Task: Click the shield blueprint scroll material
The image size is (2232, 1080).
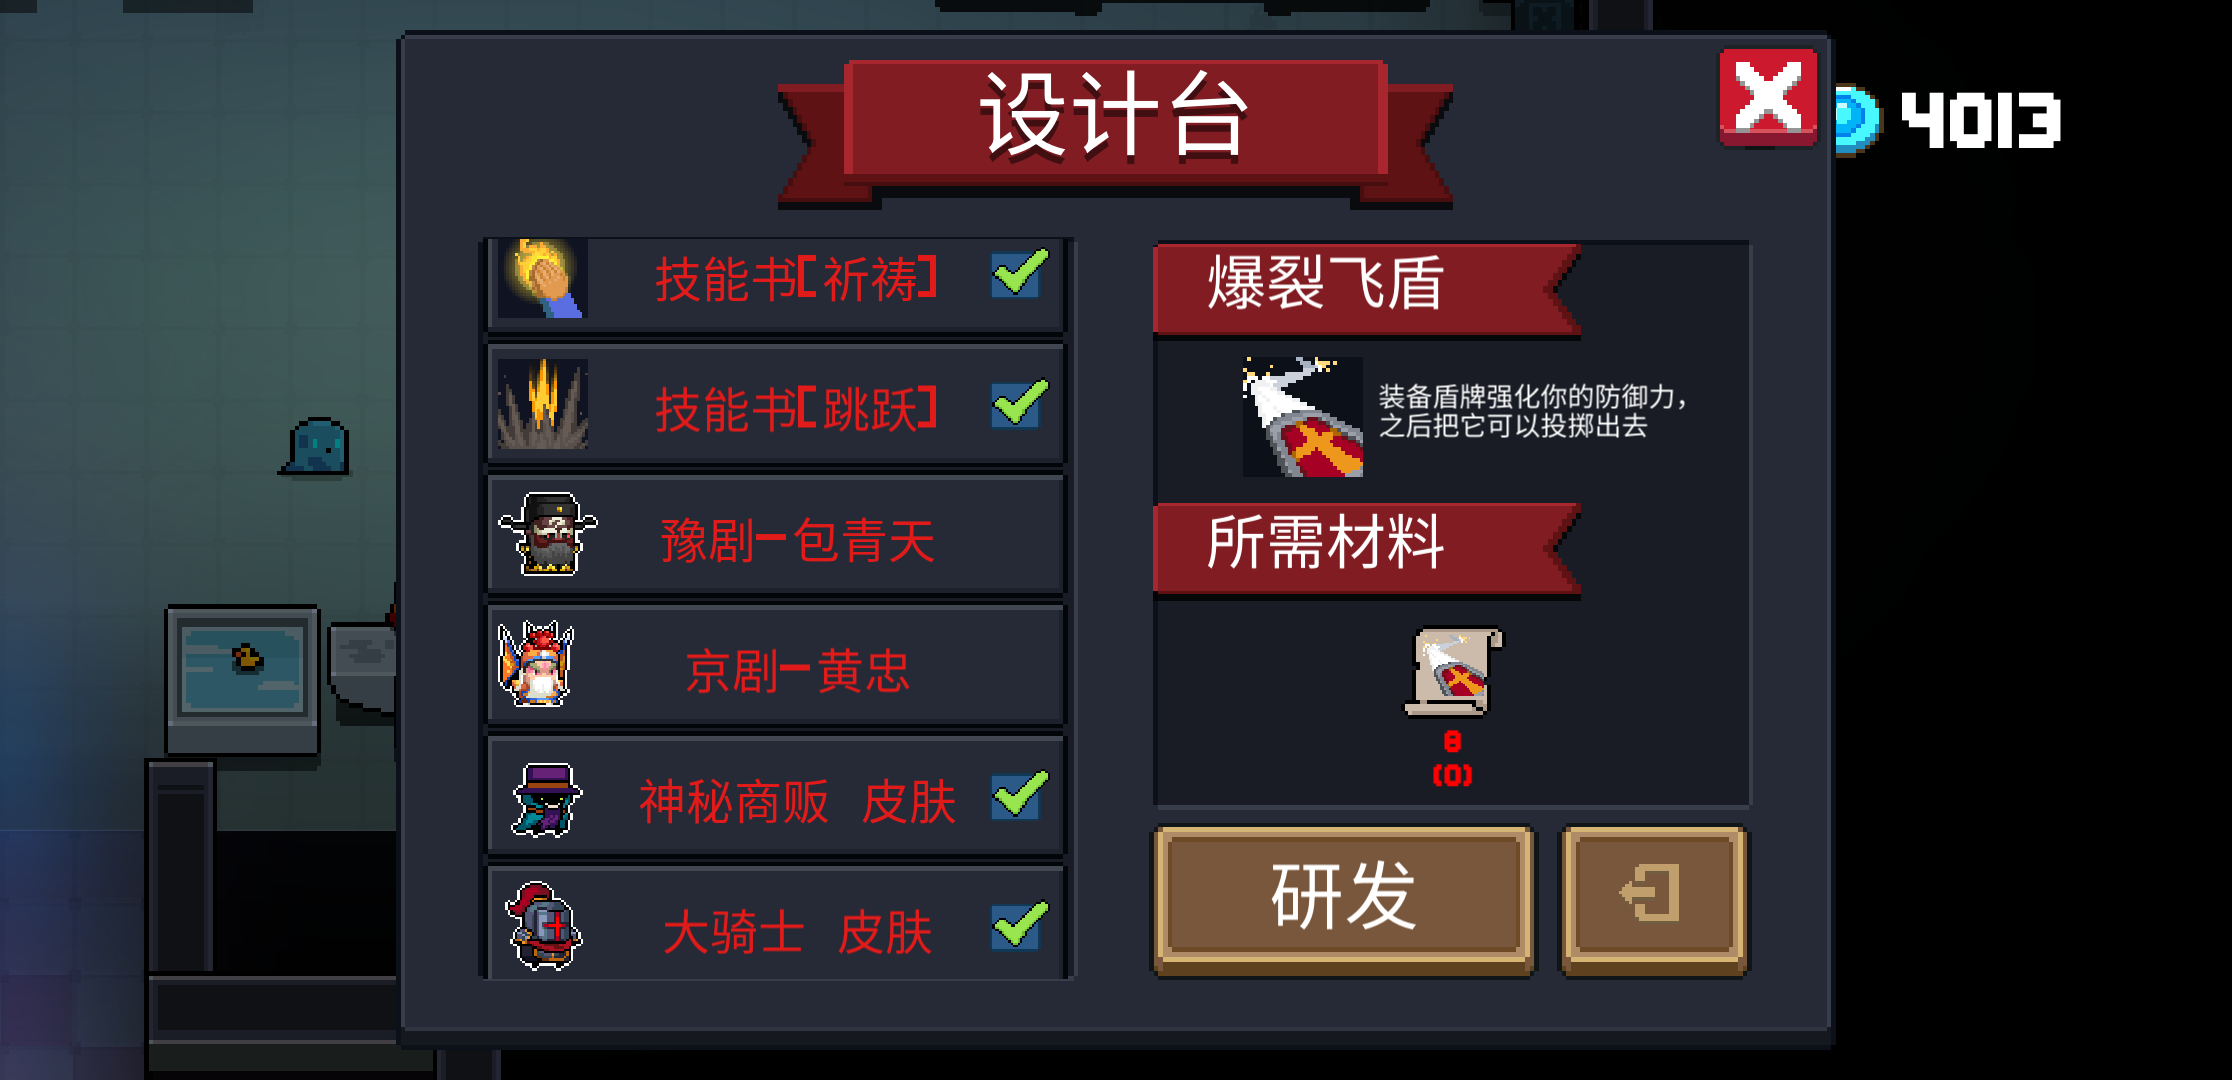Action: [1453, 671]
